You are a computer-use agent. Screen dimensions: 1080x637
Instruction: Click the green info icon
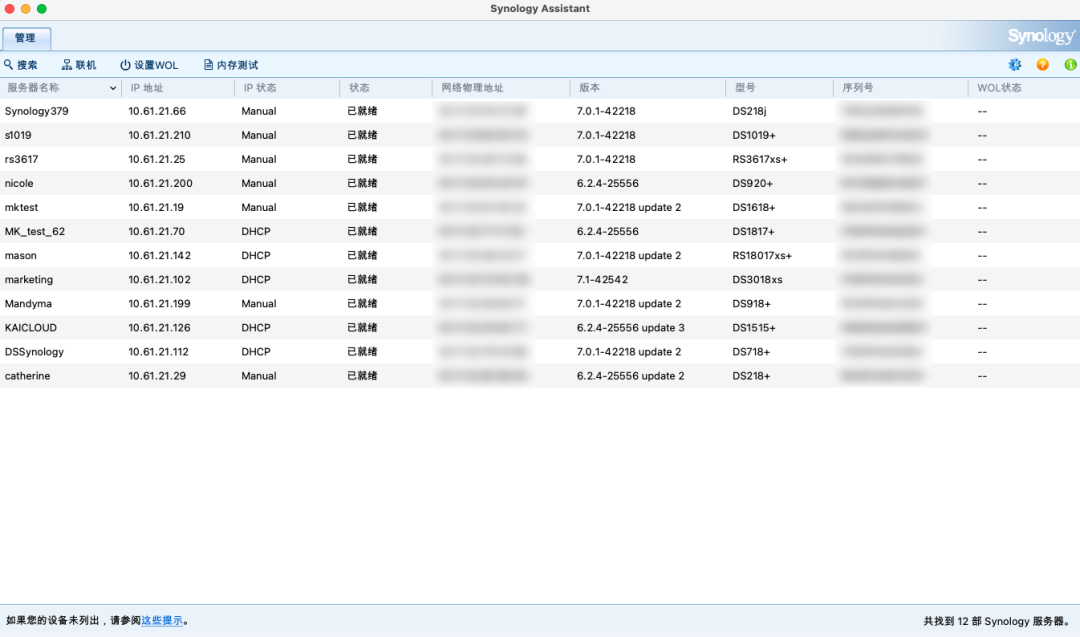1070,65
